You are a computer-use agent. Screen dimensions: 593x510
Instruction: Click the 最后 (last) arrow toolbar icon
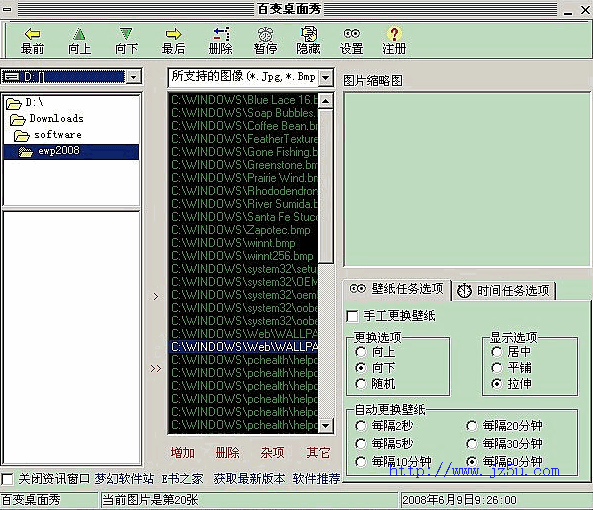point(173,34)
